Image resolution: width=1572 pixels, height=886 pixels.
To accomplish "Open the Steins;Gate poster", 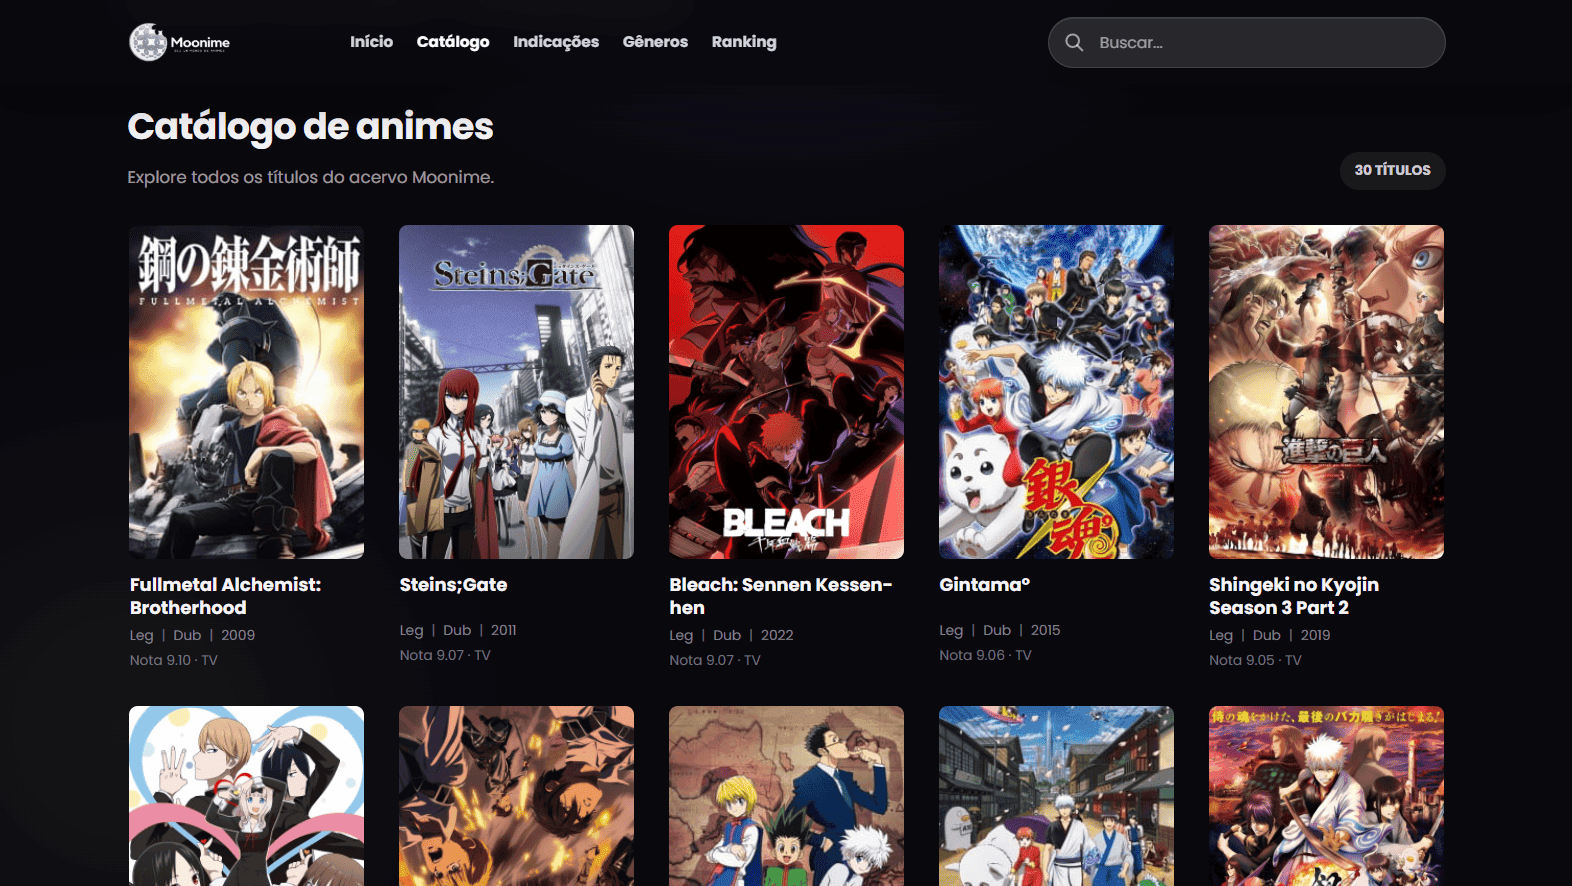I will click(x=516, y=392).
